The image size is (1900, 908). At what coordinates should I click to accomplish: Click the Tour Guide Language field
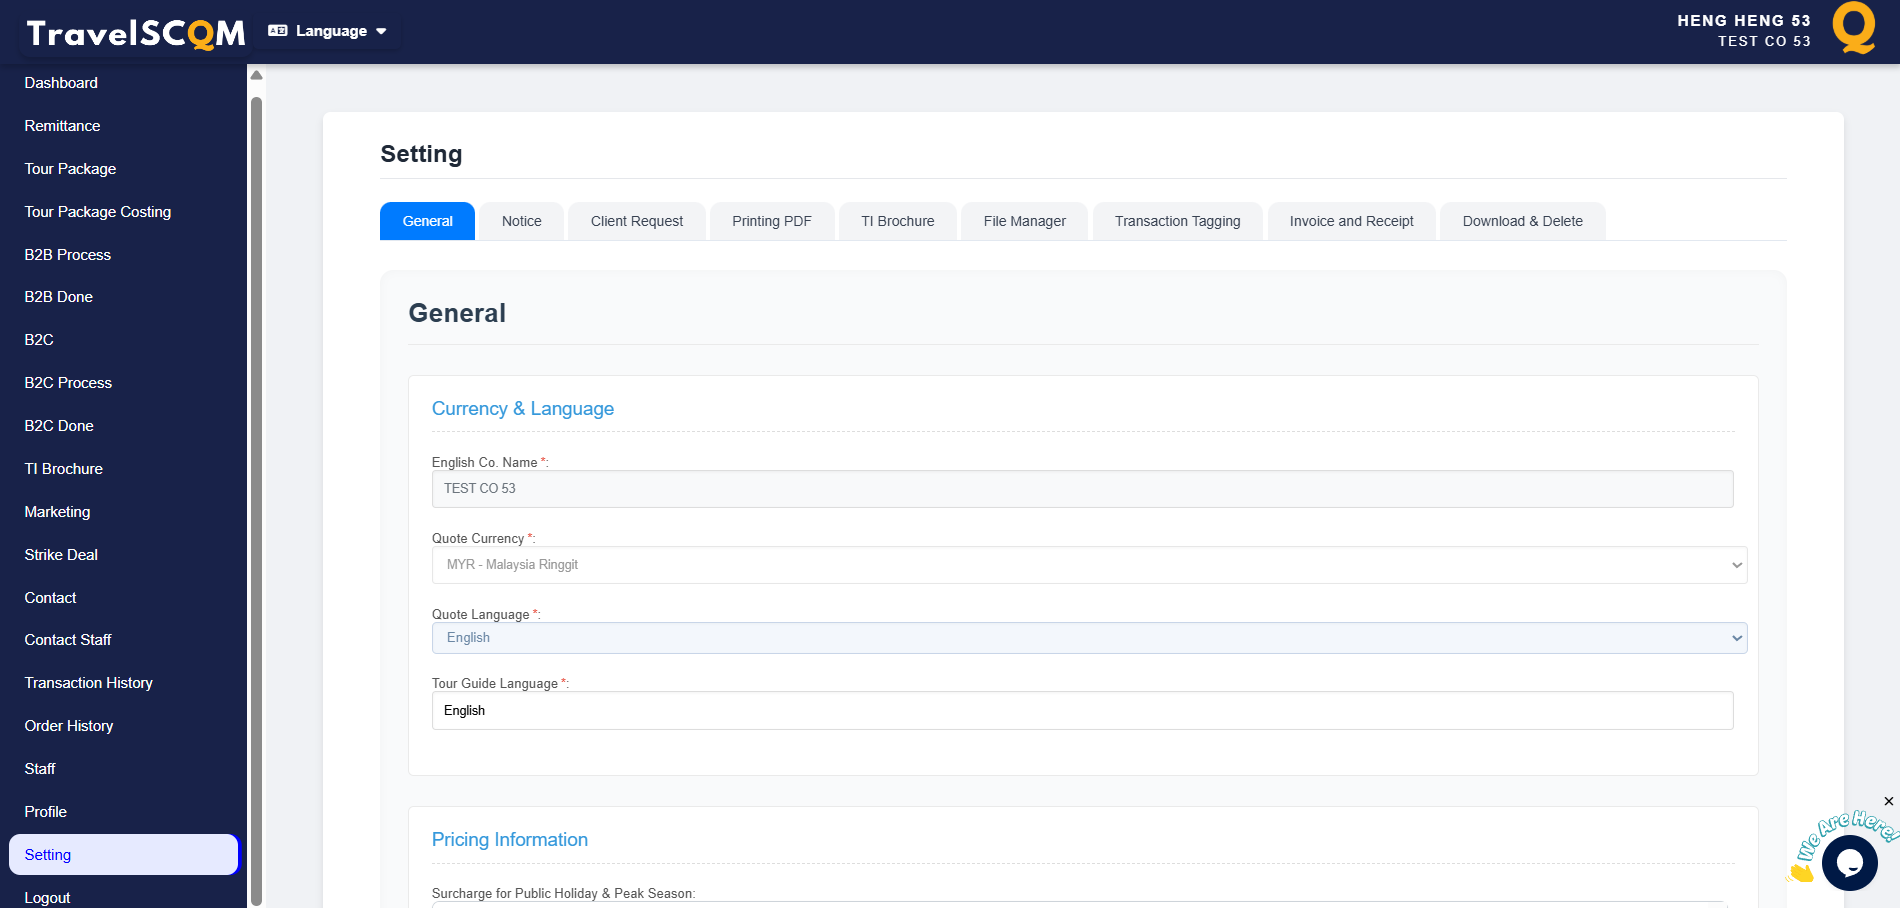coord(1082,711)
